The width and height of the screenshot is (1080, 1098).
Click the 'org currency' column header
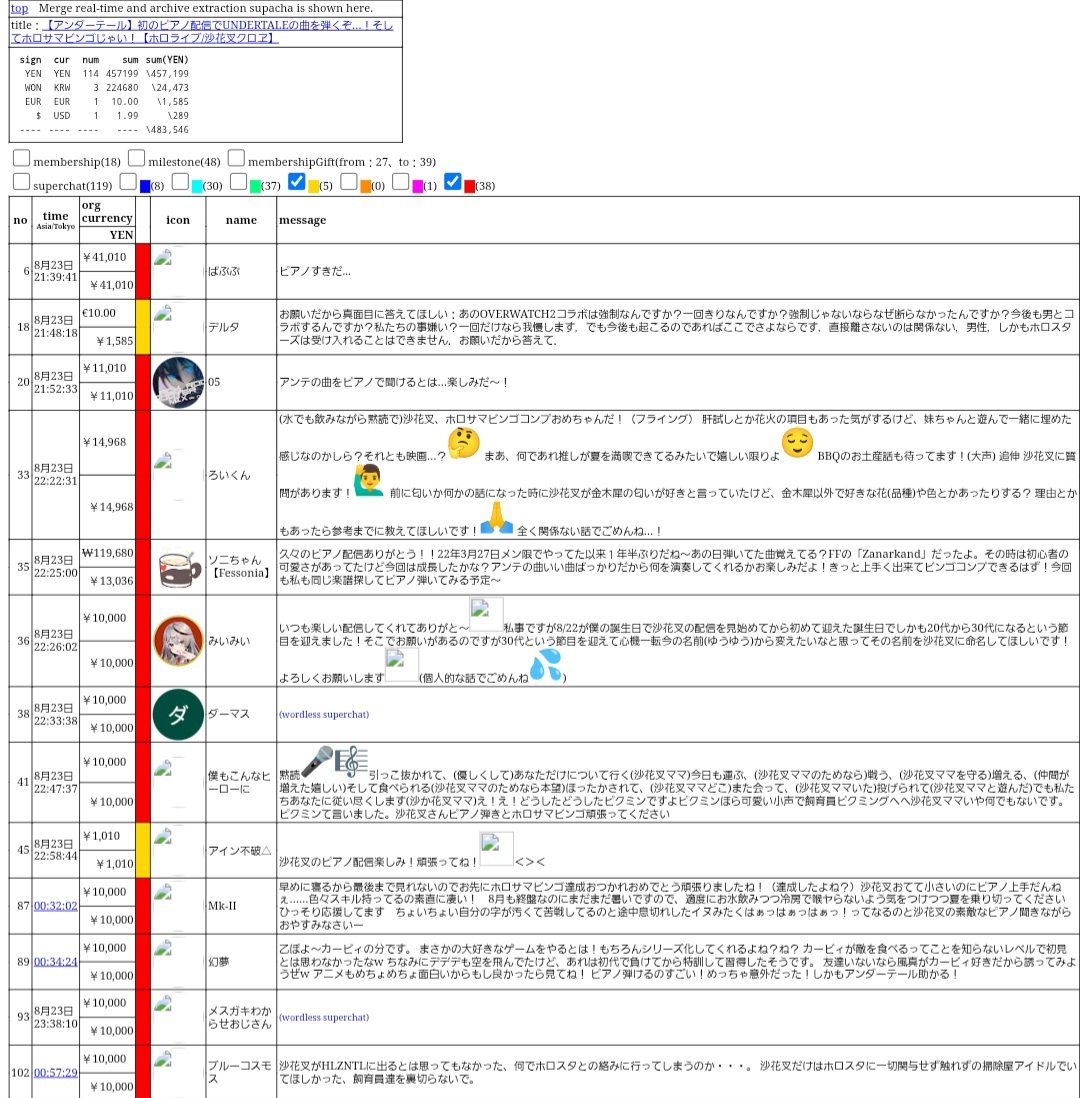(107, 212)
